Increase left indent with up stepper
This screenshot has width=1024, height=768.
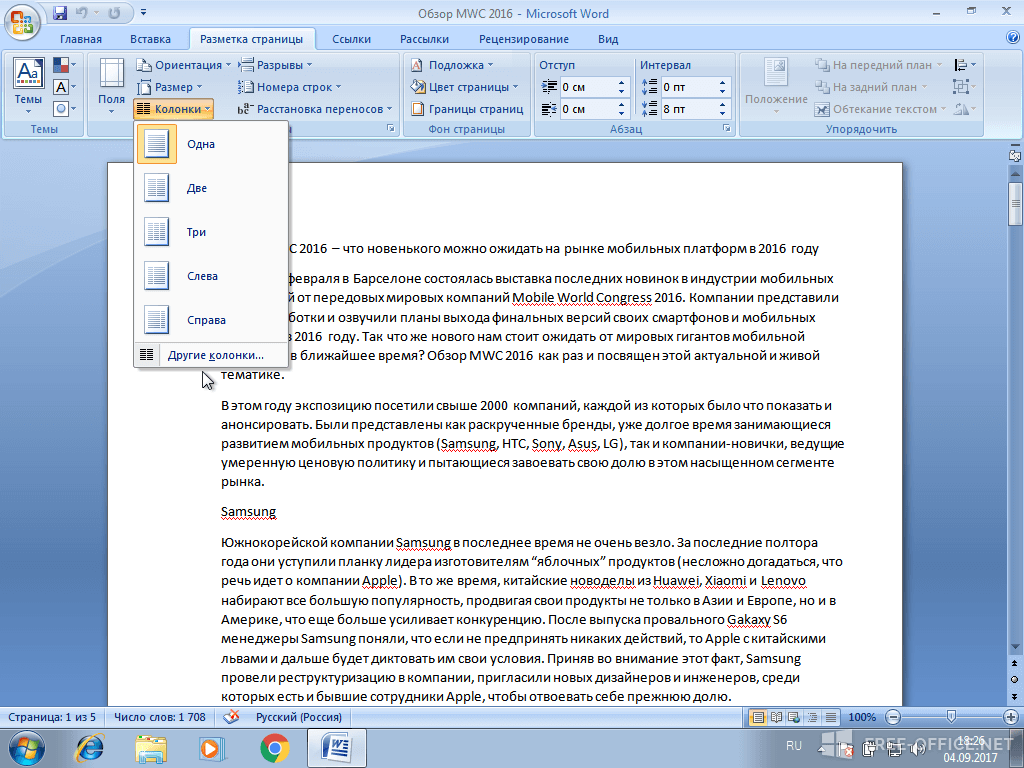coord(622,82)
